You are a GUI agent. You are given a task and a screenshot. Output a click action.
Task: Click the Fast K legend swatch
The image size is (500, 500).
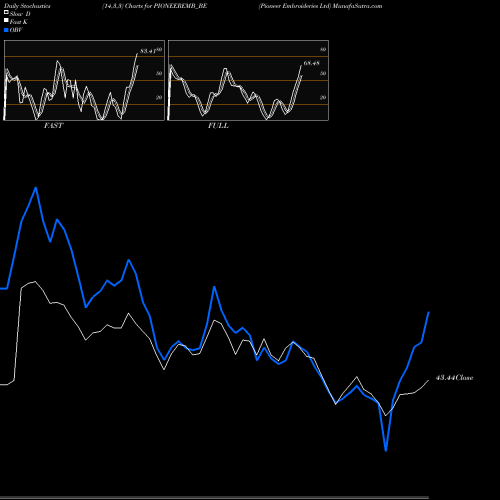click(6, 21)
